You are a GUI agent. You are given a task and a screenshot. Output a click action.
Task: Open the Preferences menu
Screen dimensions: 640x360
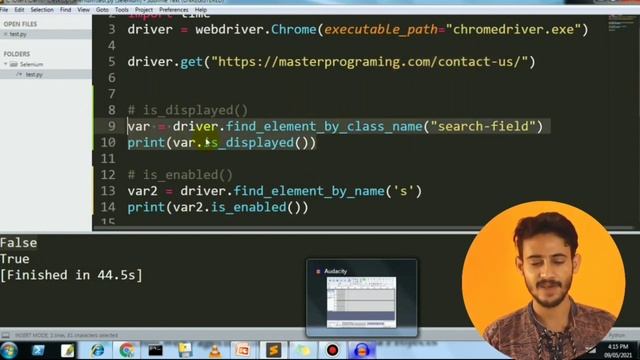(174, 9)
